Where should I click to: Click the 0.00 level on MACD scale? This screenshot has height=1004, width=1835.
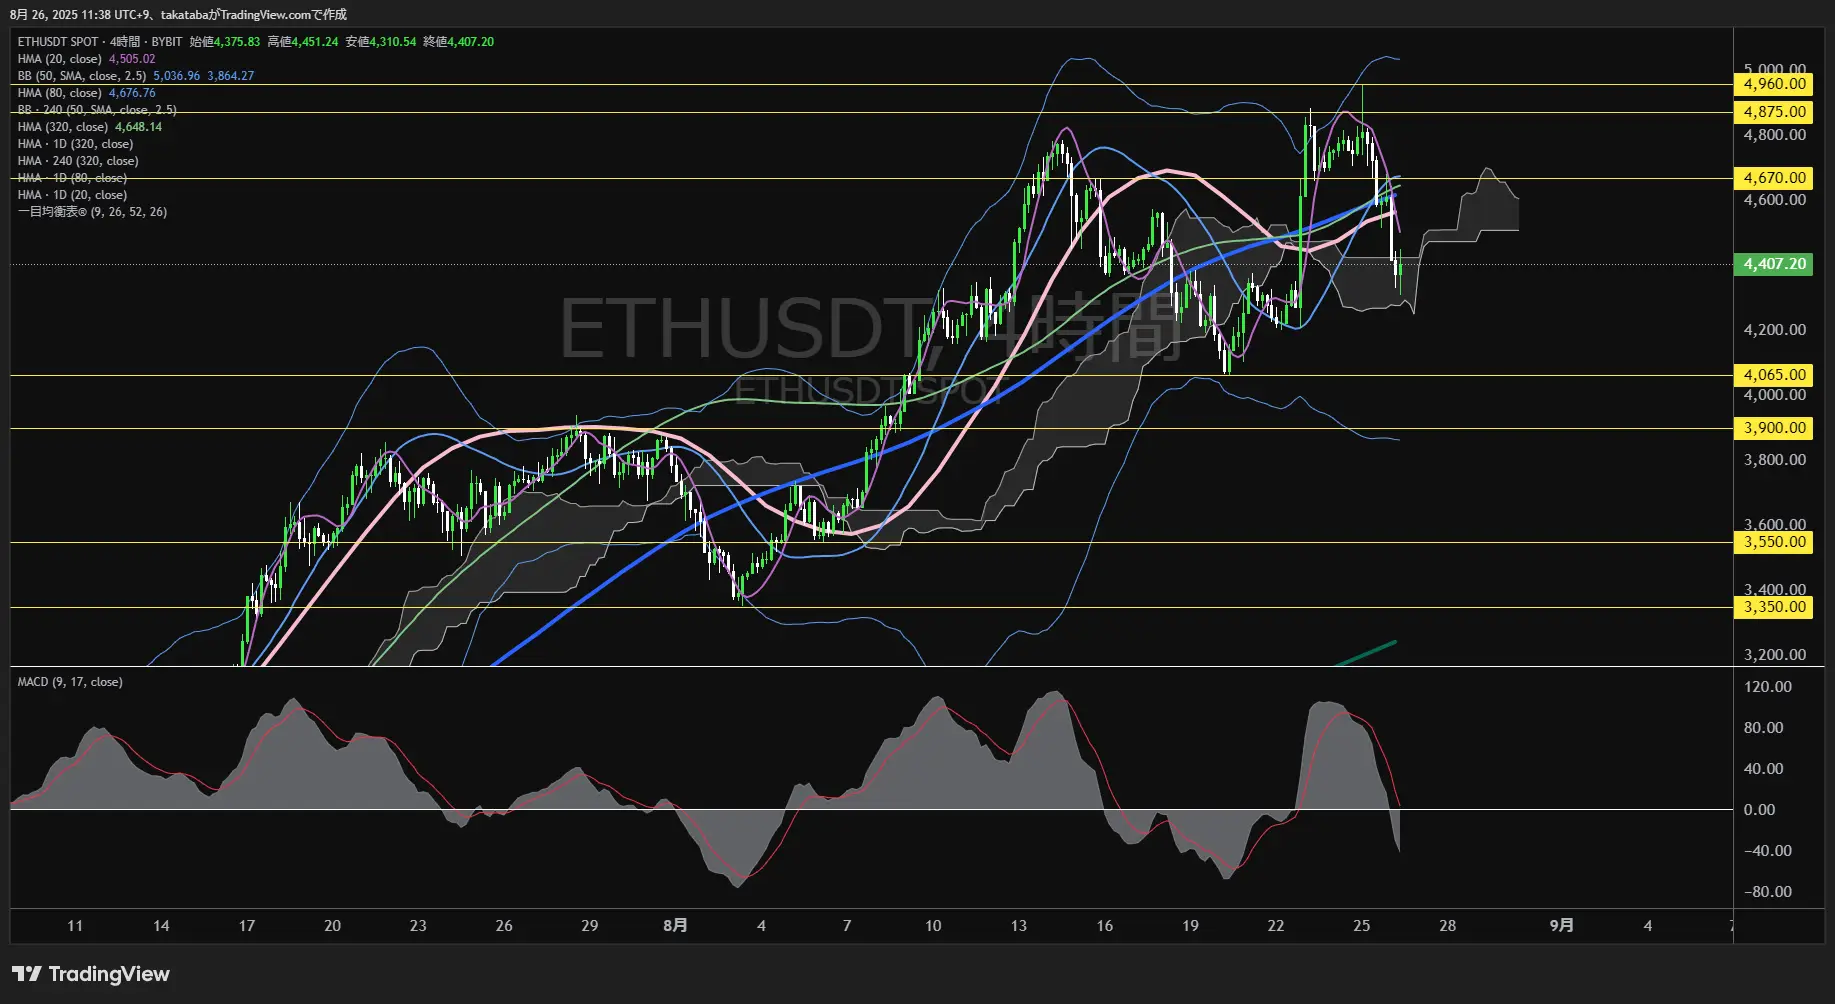pyautogui.click(x=1759, y=810)
